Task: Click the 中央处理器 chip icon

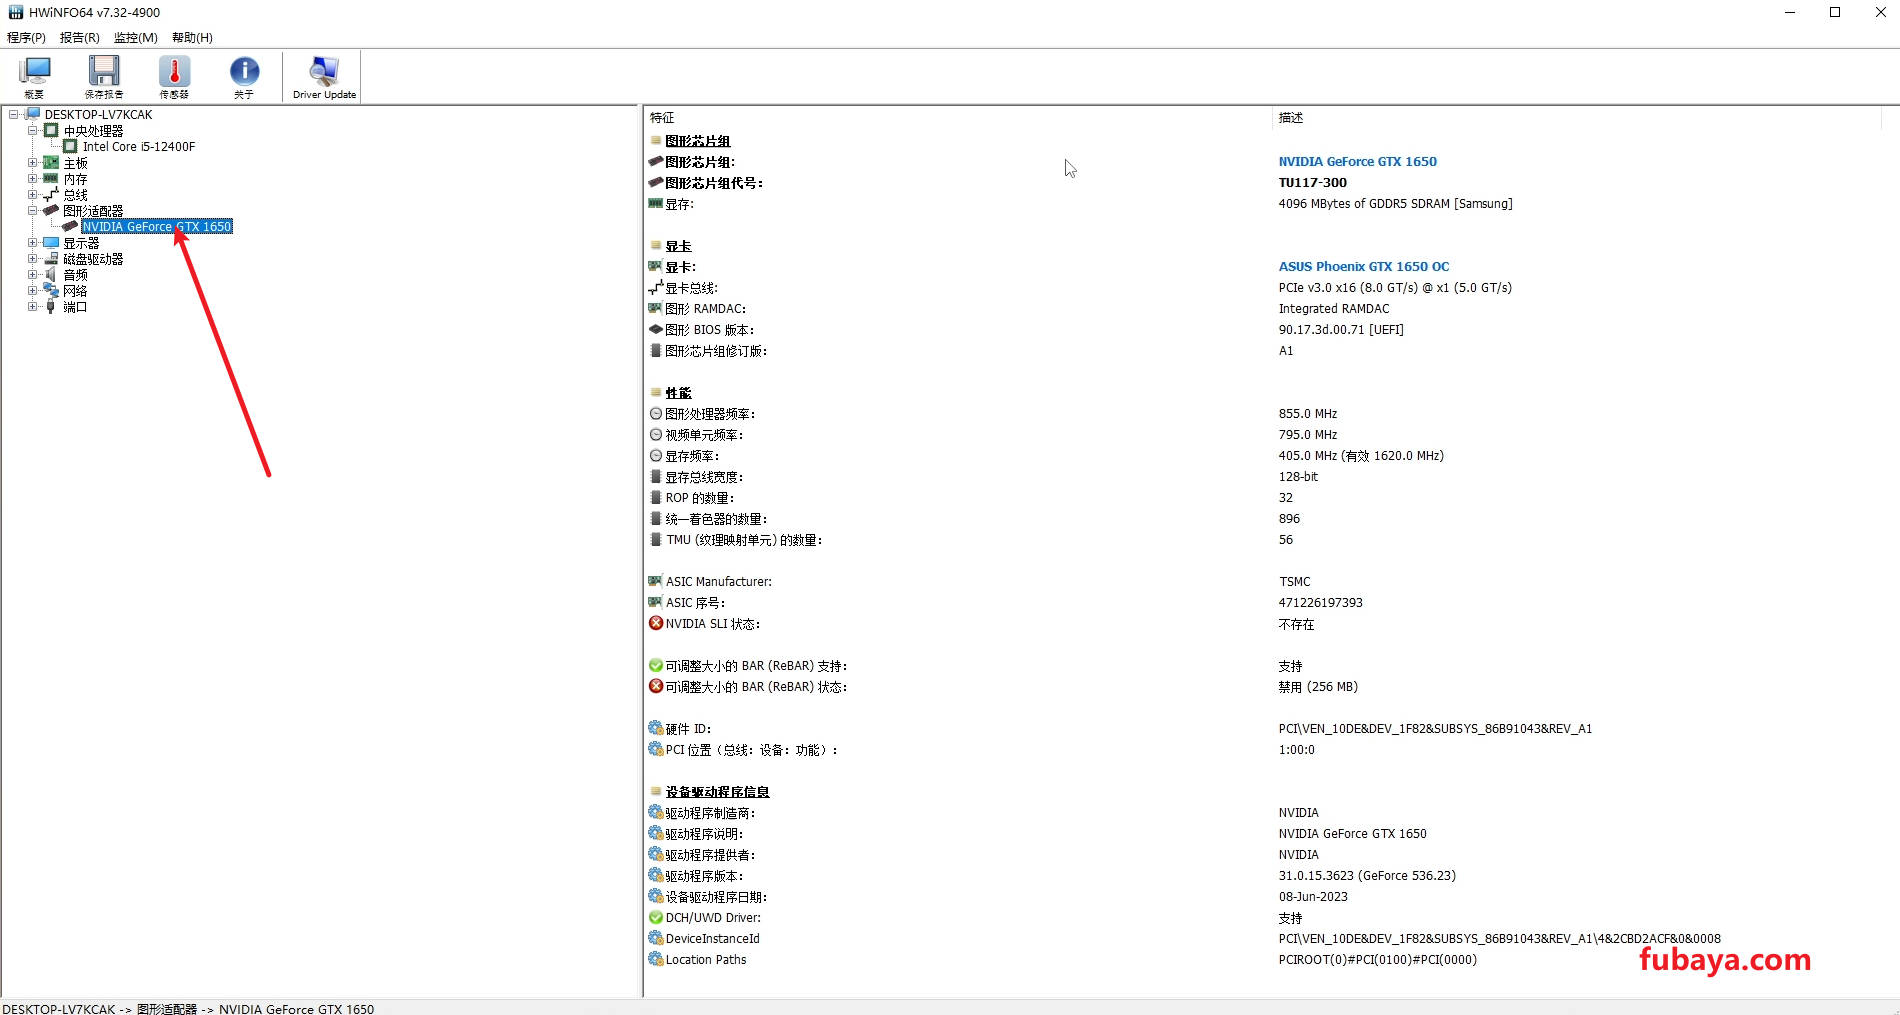Action: click(51, 130)
